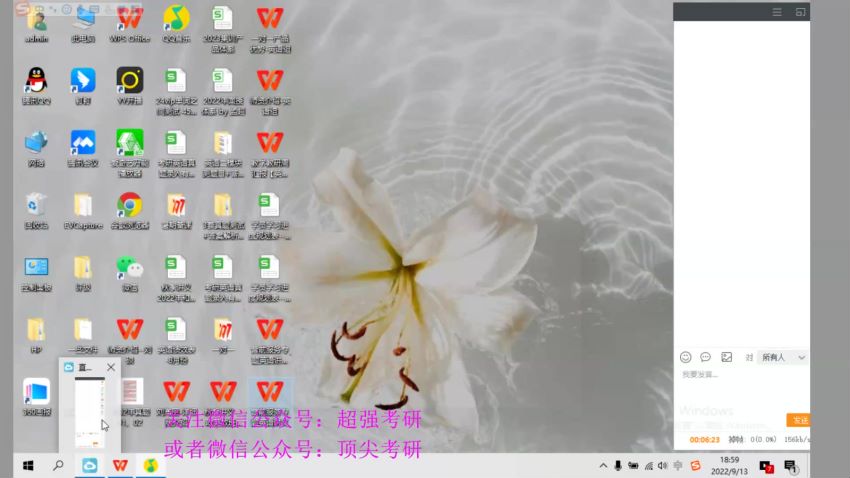
Task: Switch to QQ Music in taskbar
Action: [x=151, y=466]
